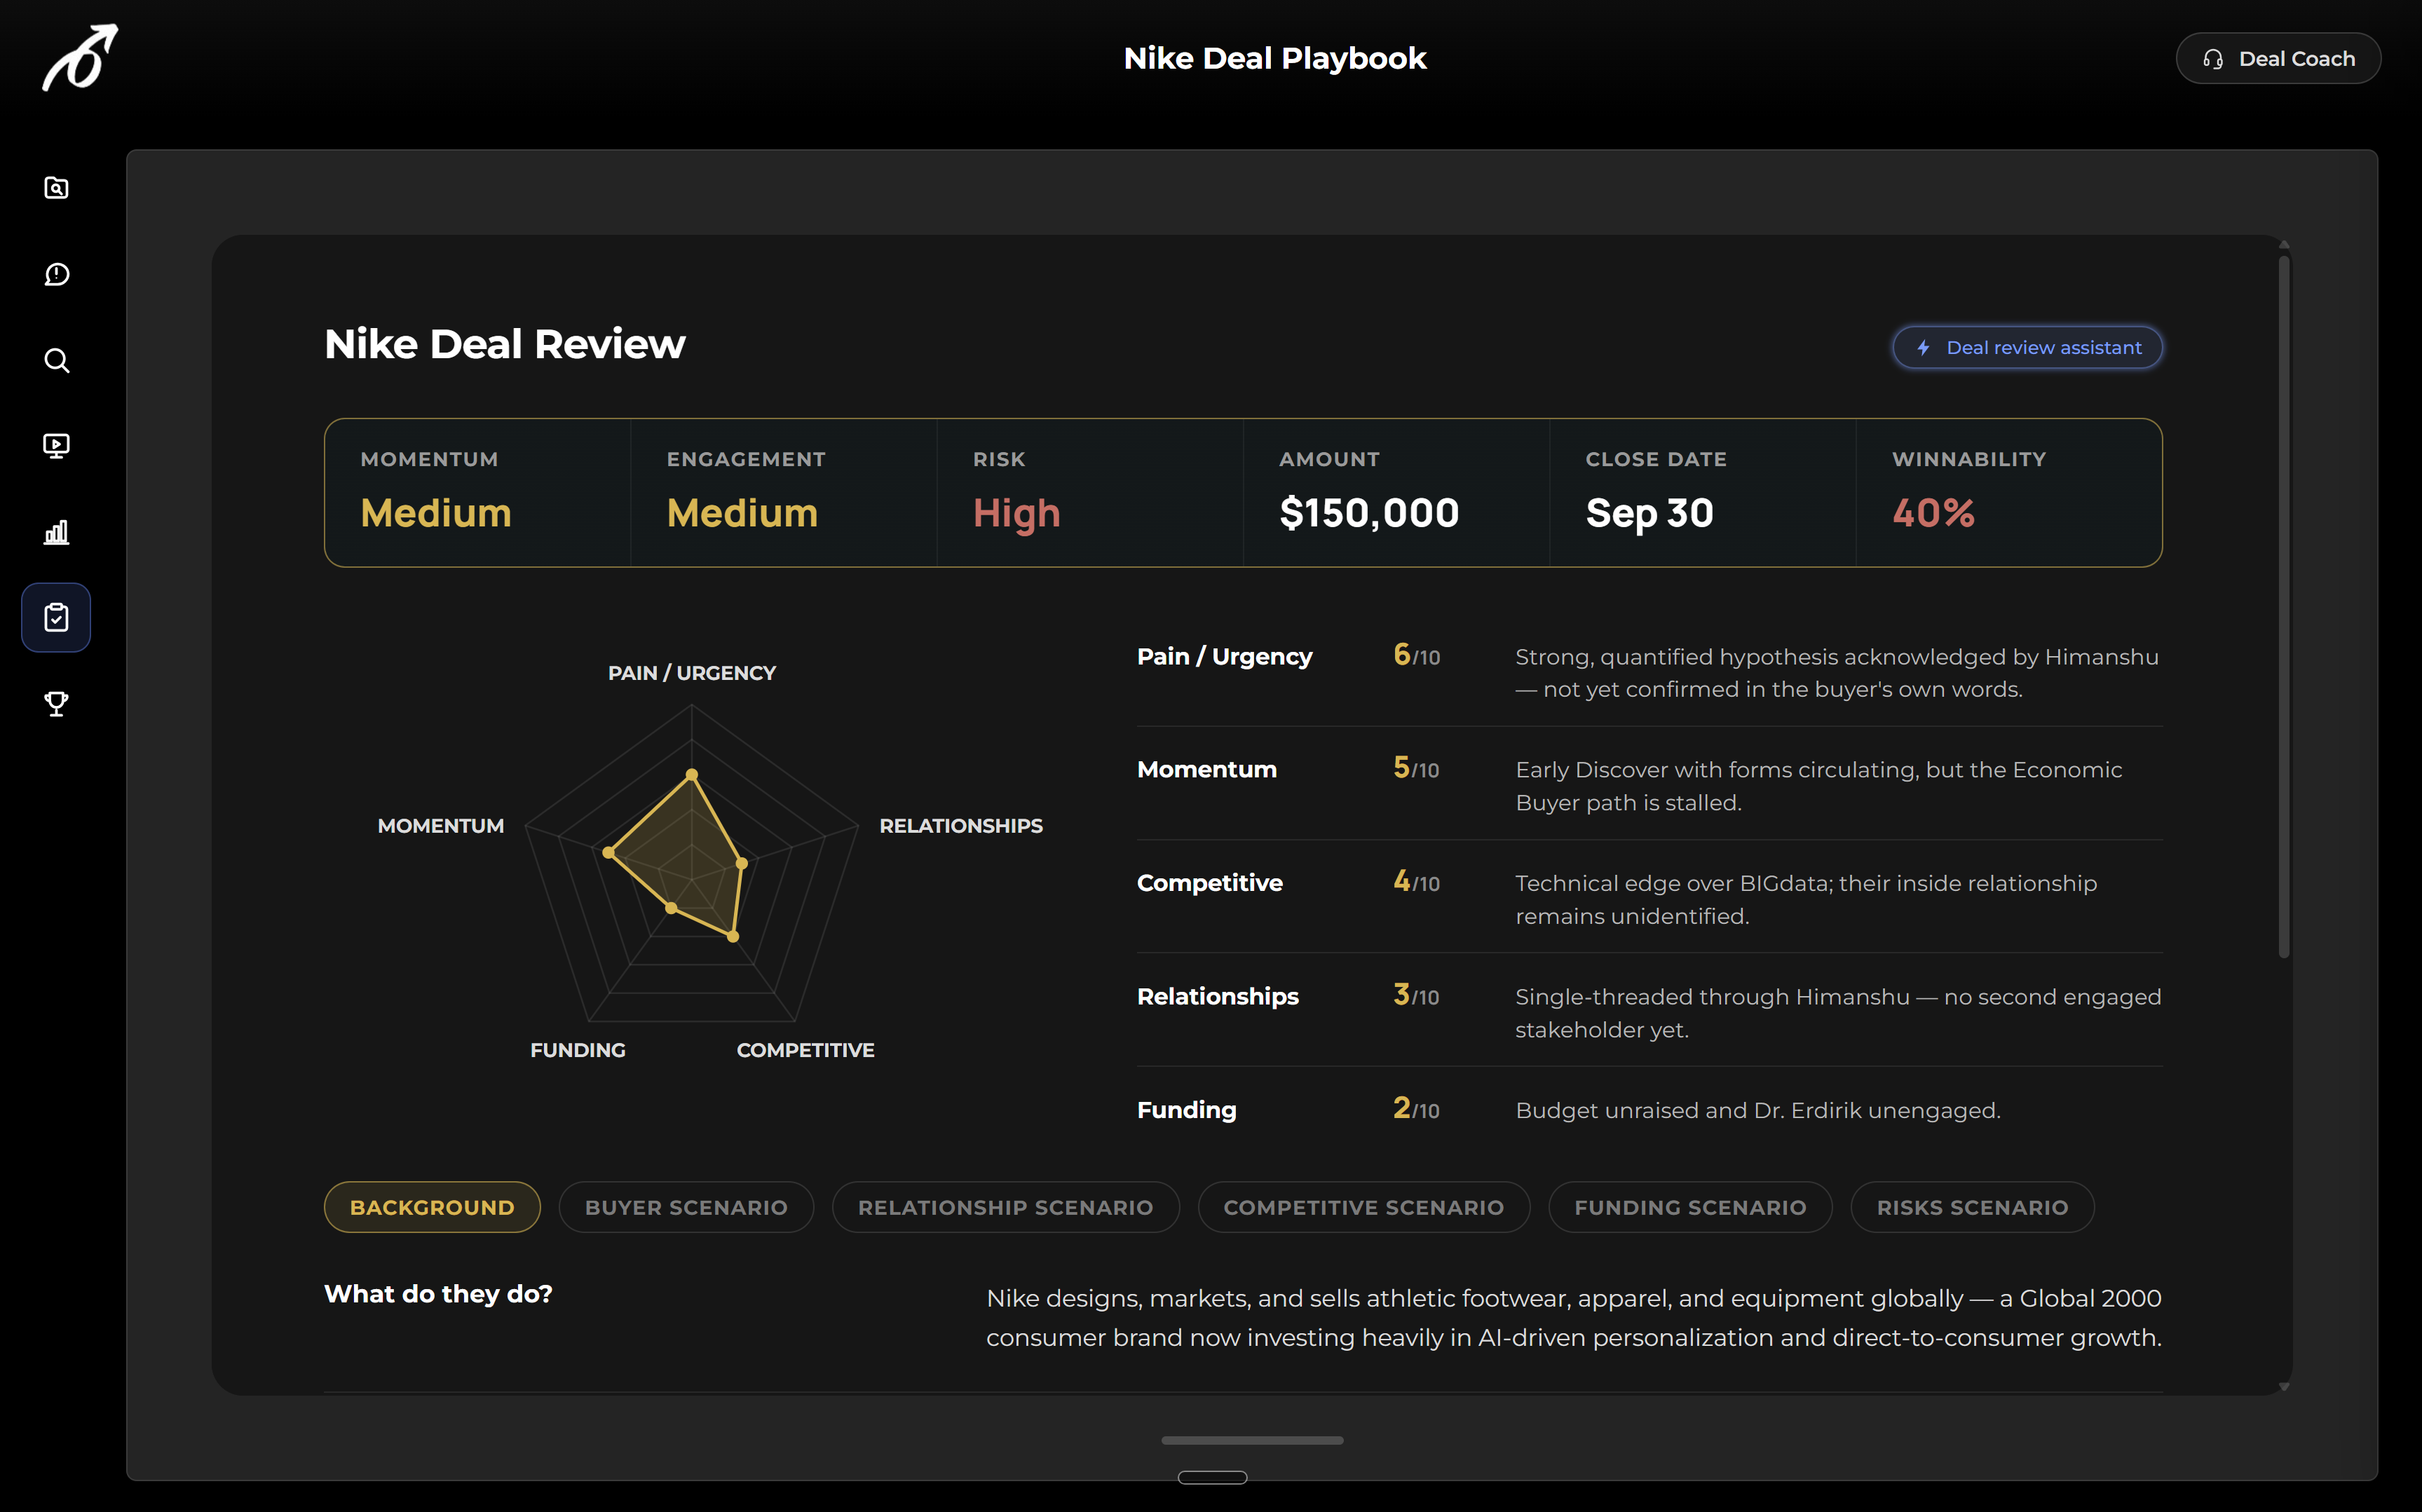The image size is (2422, 1512).
Task: Click the Momentum 'Medium' value
Action: (436, 513)
